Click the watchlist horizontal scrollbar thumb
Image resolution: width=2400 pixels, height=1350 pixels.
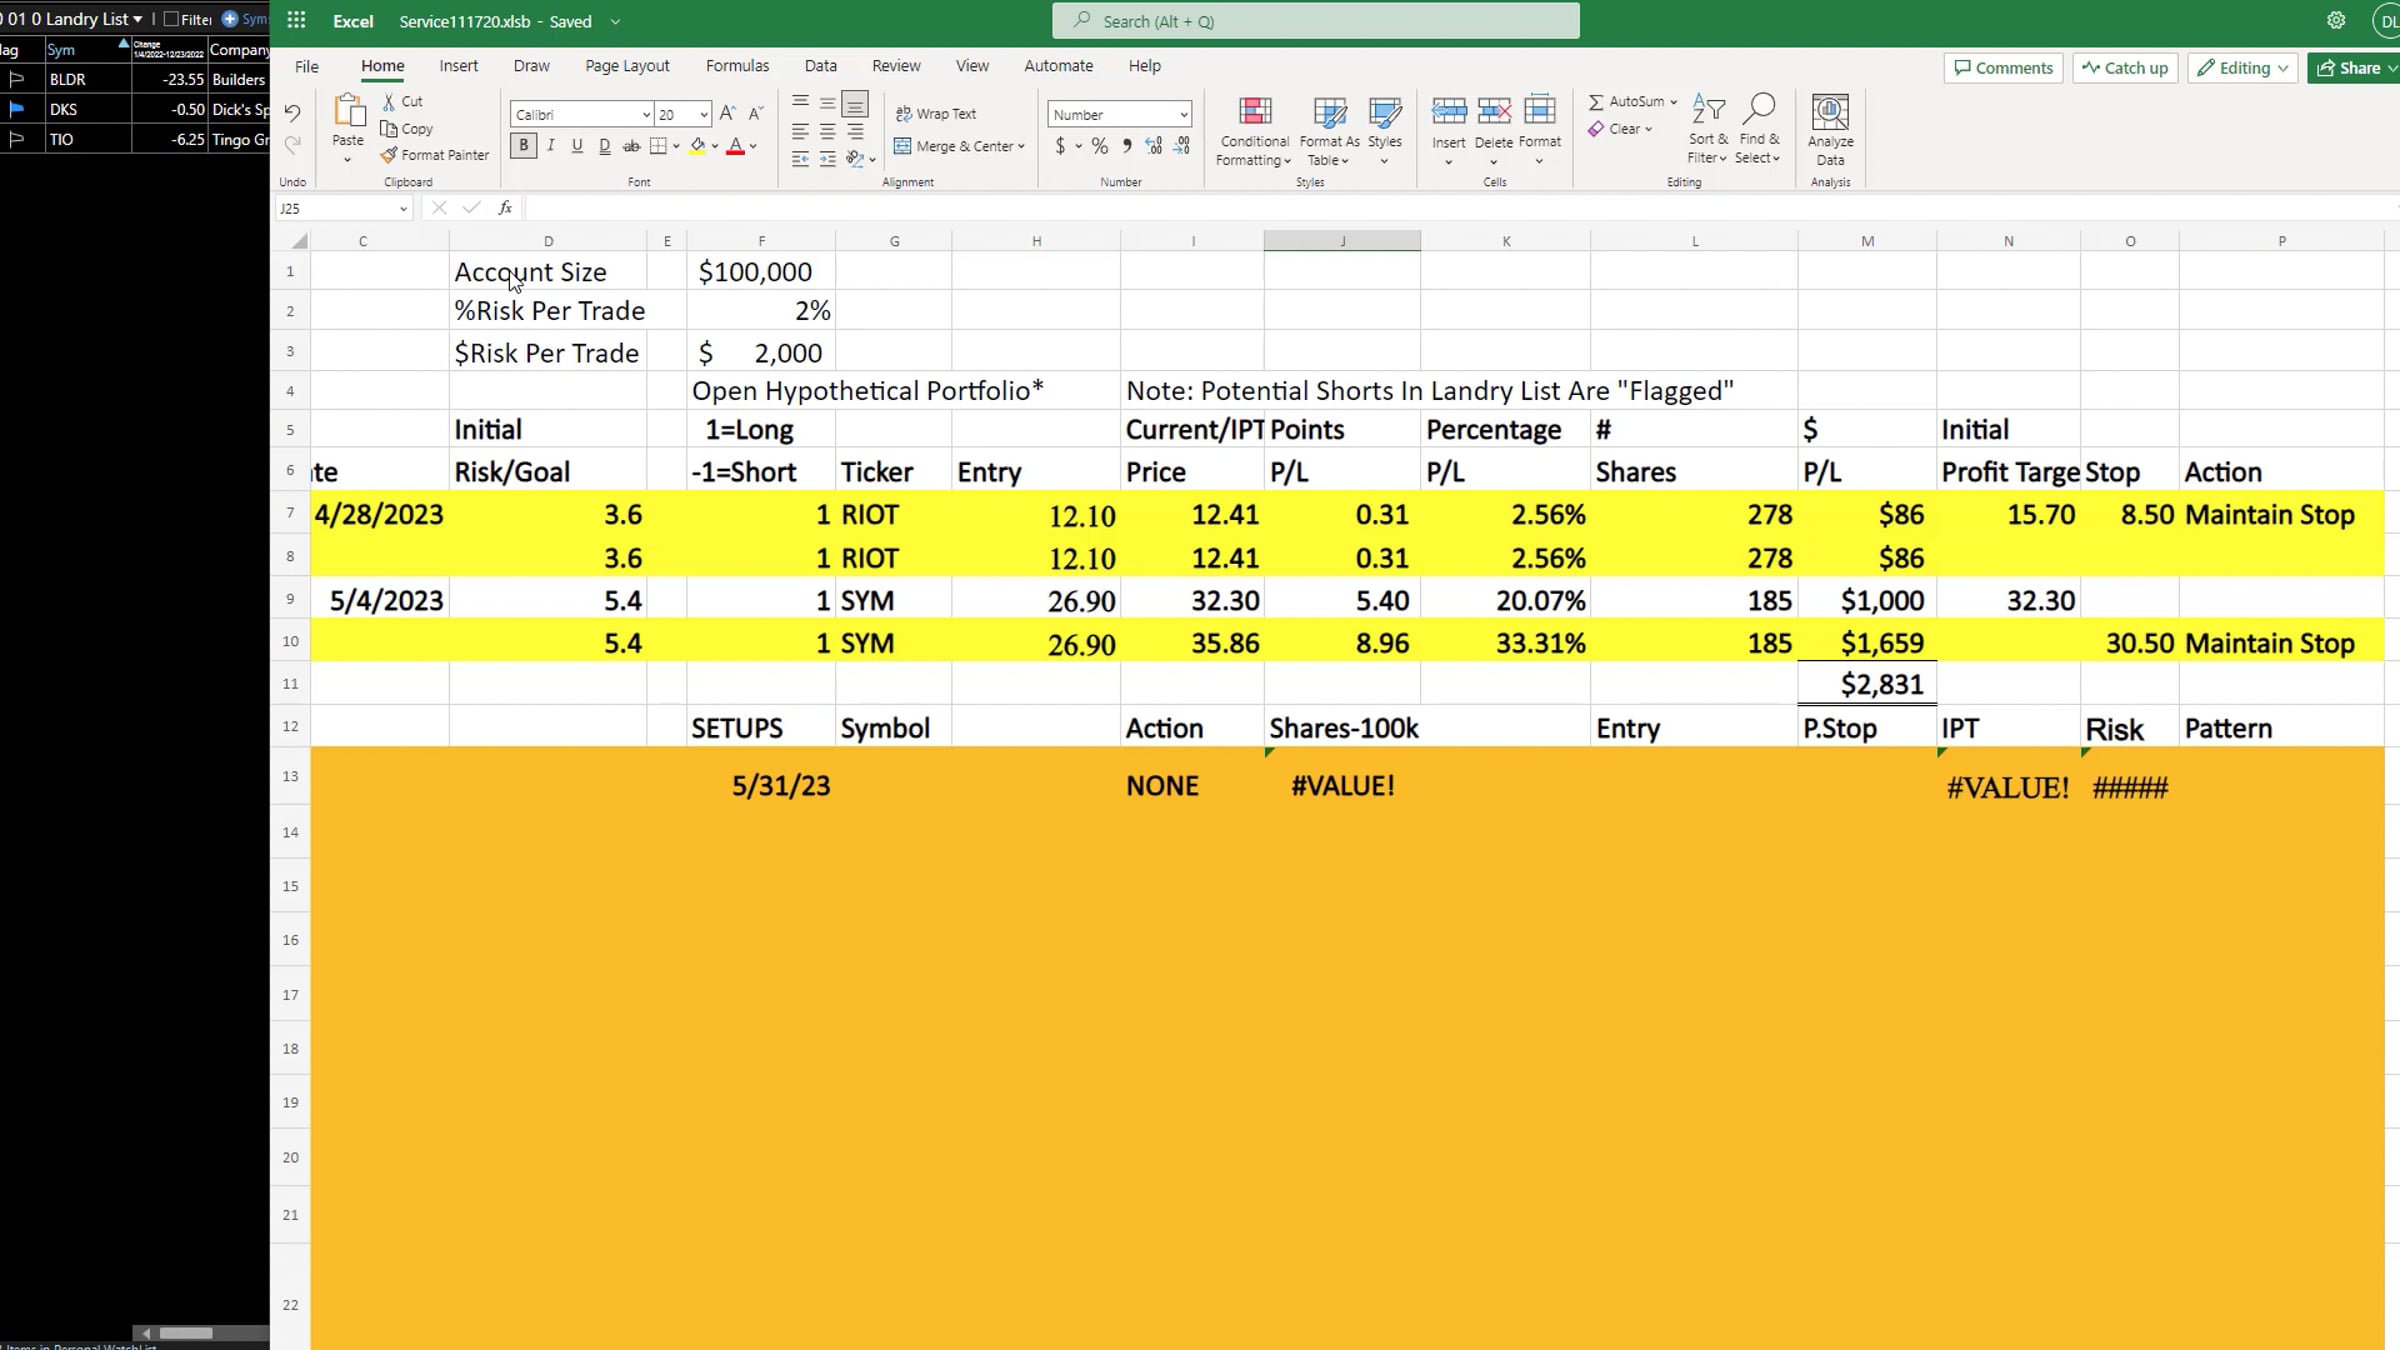[186, 1333]
